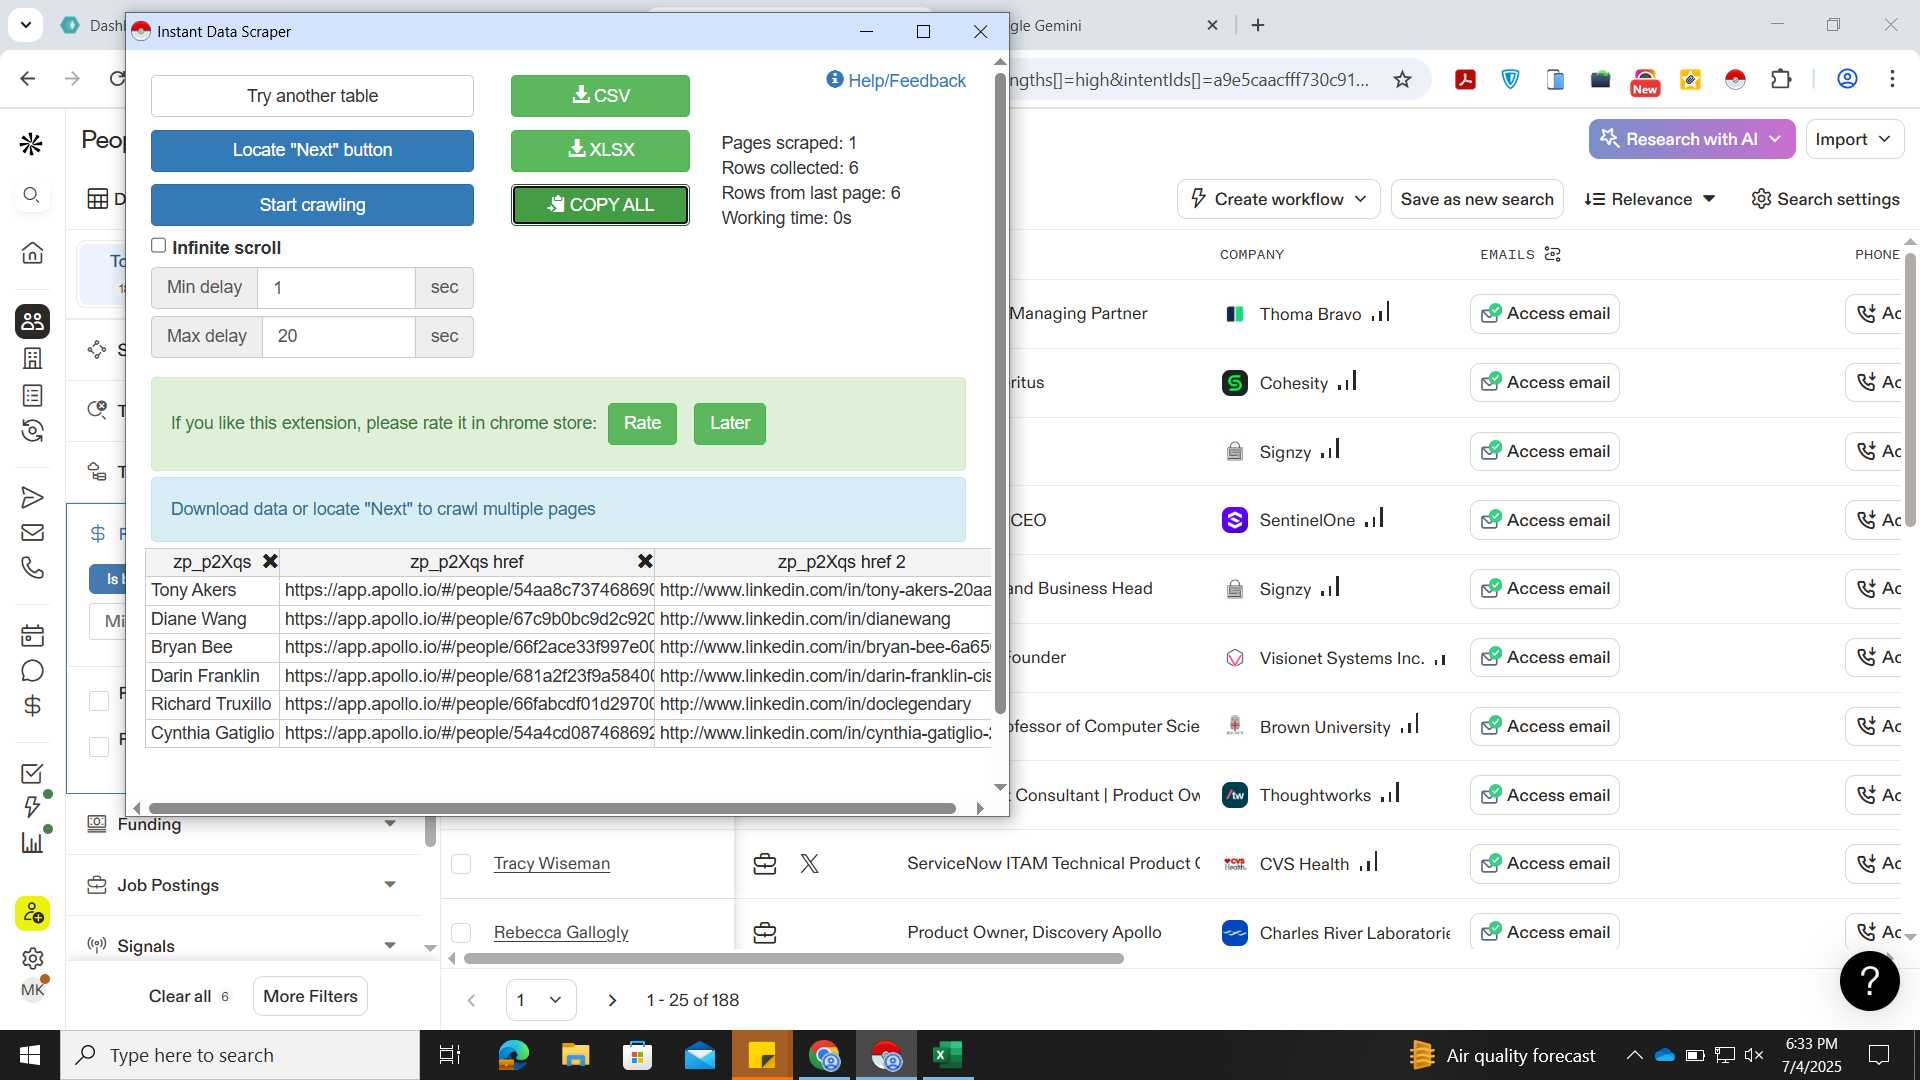Viewport: 1920px width, 1080px height.
Task: Click the Min delay input field
Action: coord(336,288)
